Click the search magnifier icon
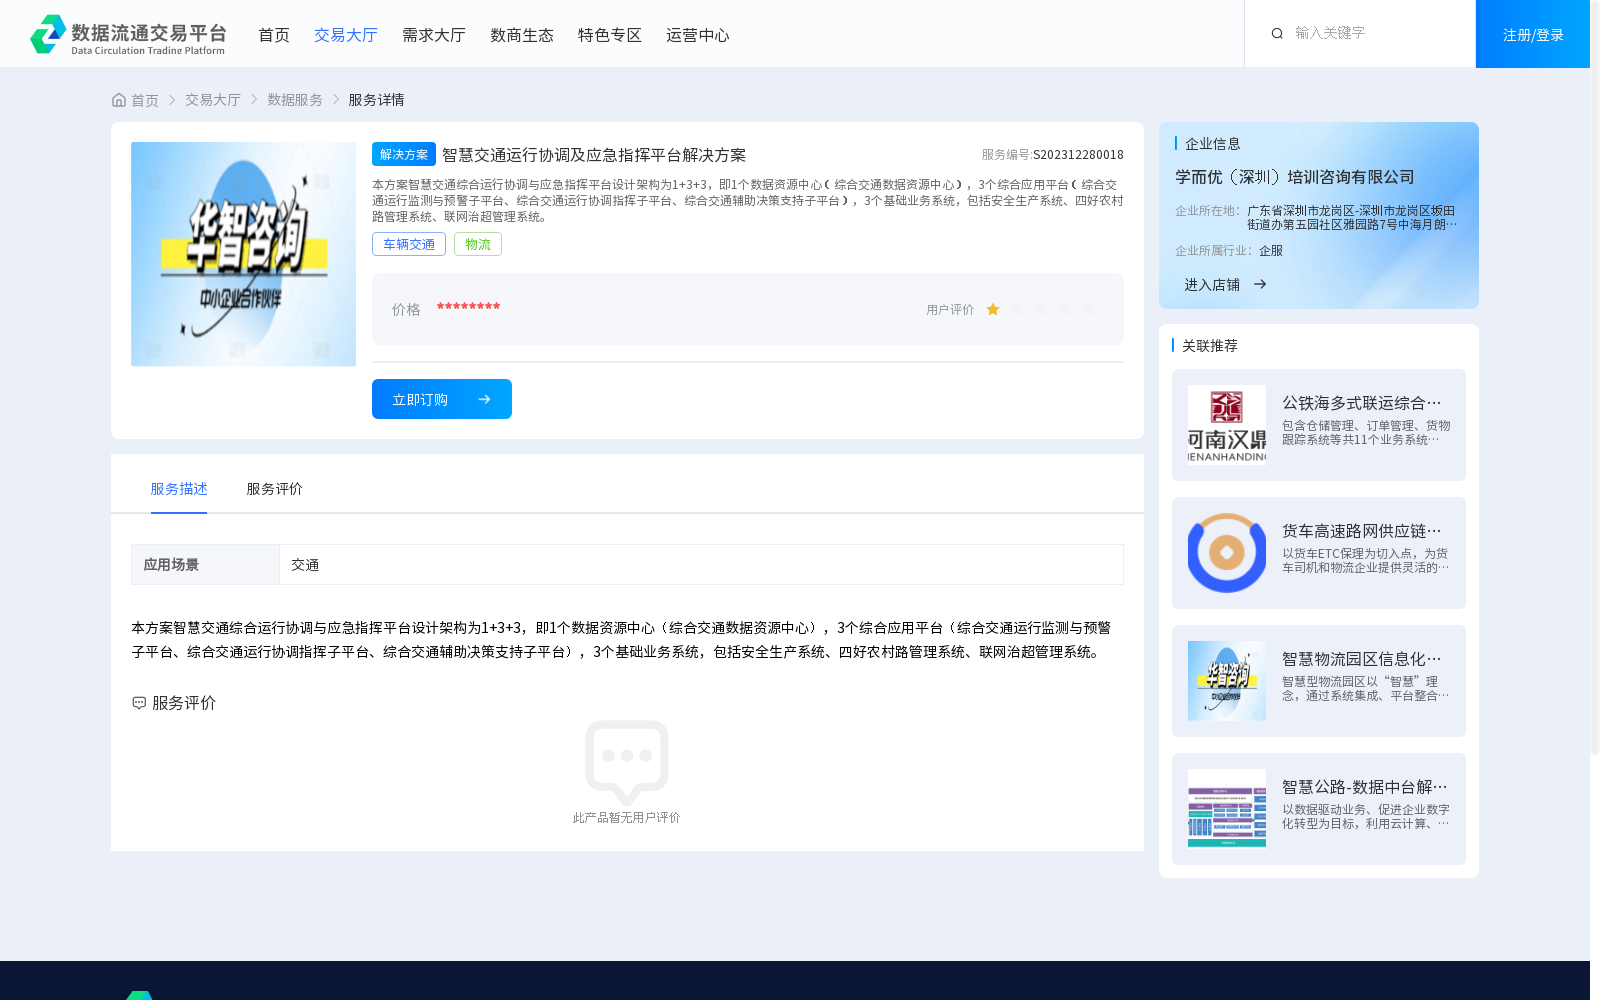Screen dimensions: 1600x1000 1277,34
